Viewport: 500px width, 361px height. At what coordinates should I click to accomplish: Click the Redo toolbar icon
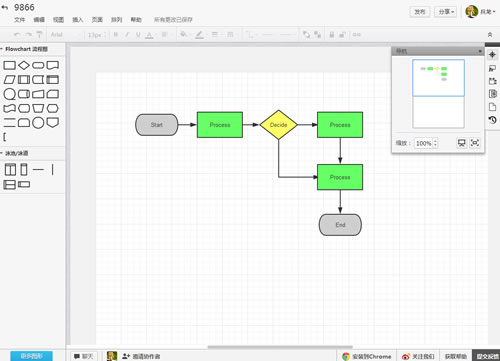29,34
